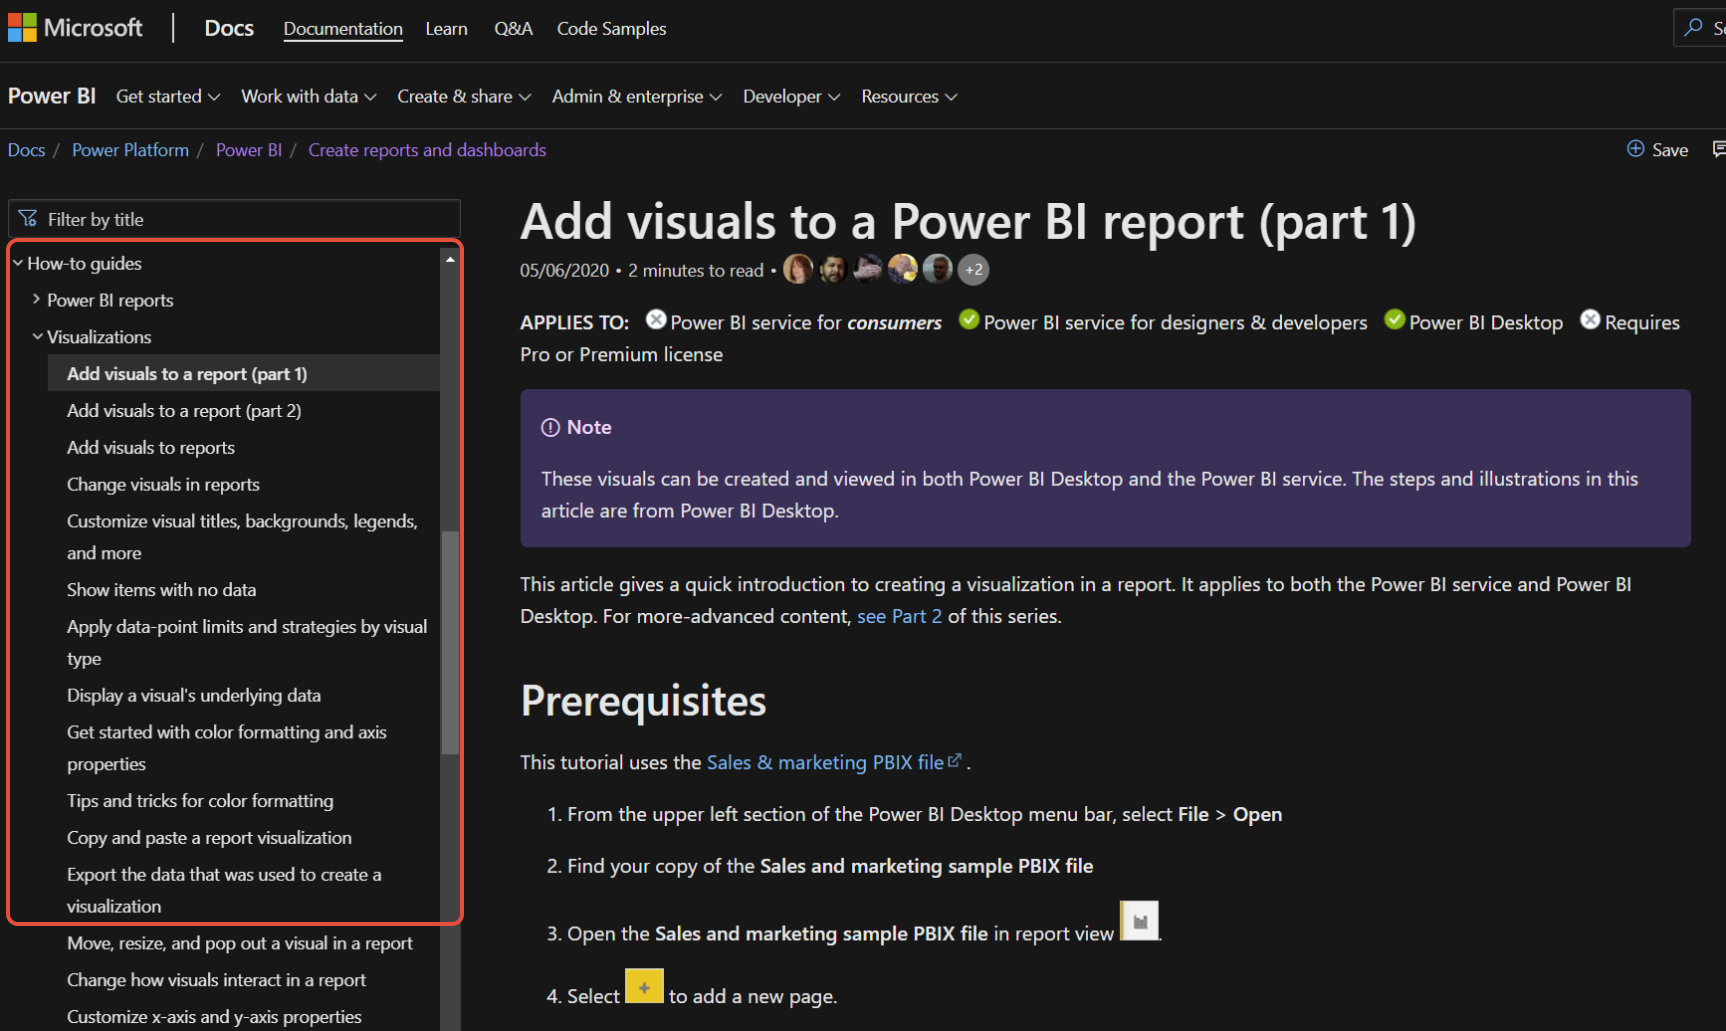Click the Docs brand link

point(229,28)
